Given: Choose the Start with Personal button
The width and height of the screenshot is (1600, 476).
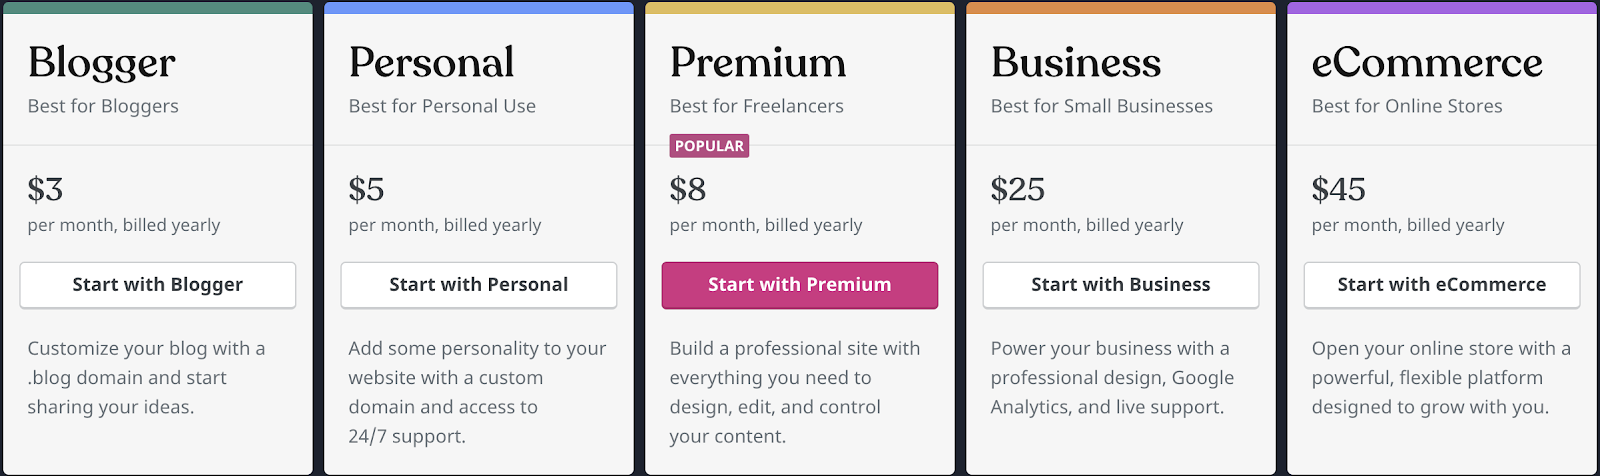Looking at the screenshot, I should pos(479,285).
